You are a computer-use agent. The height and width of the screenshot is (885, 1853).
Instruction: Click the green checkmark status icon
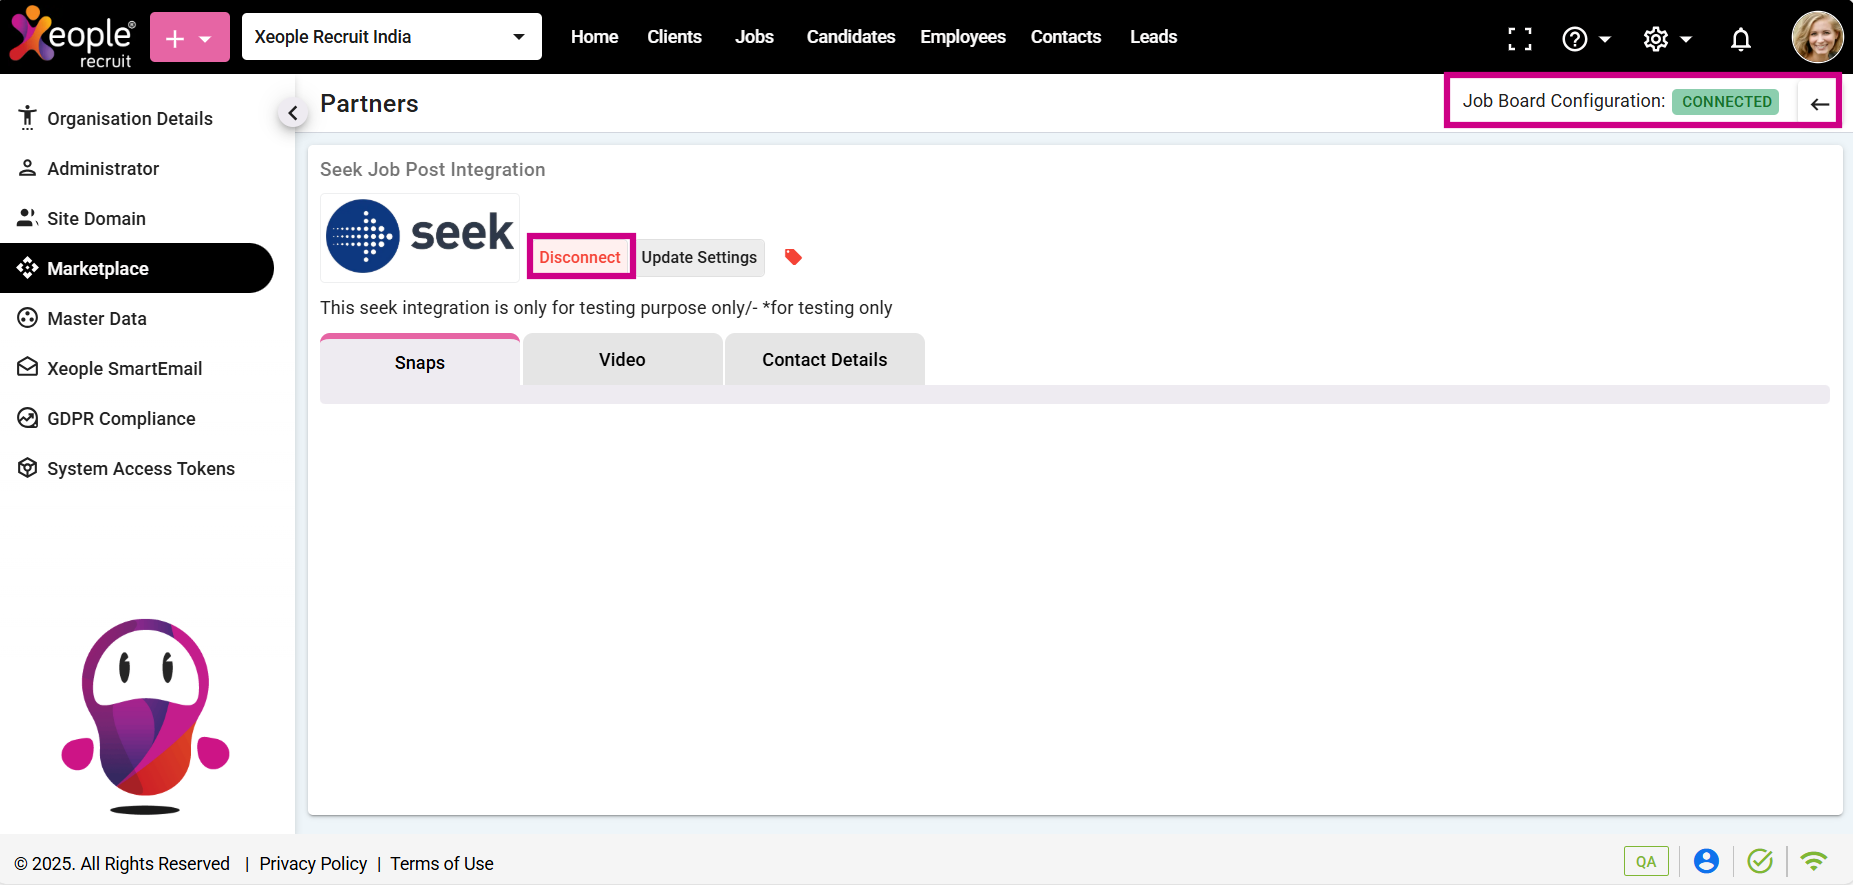click(x=1759, y=861)
